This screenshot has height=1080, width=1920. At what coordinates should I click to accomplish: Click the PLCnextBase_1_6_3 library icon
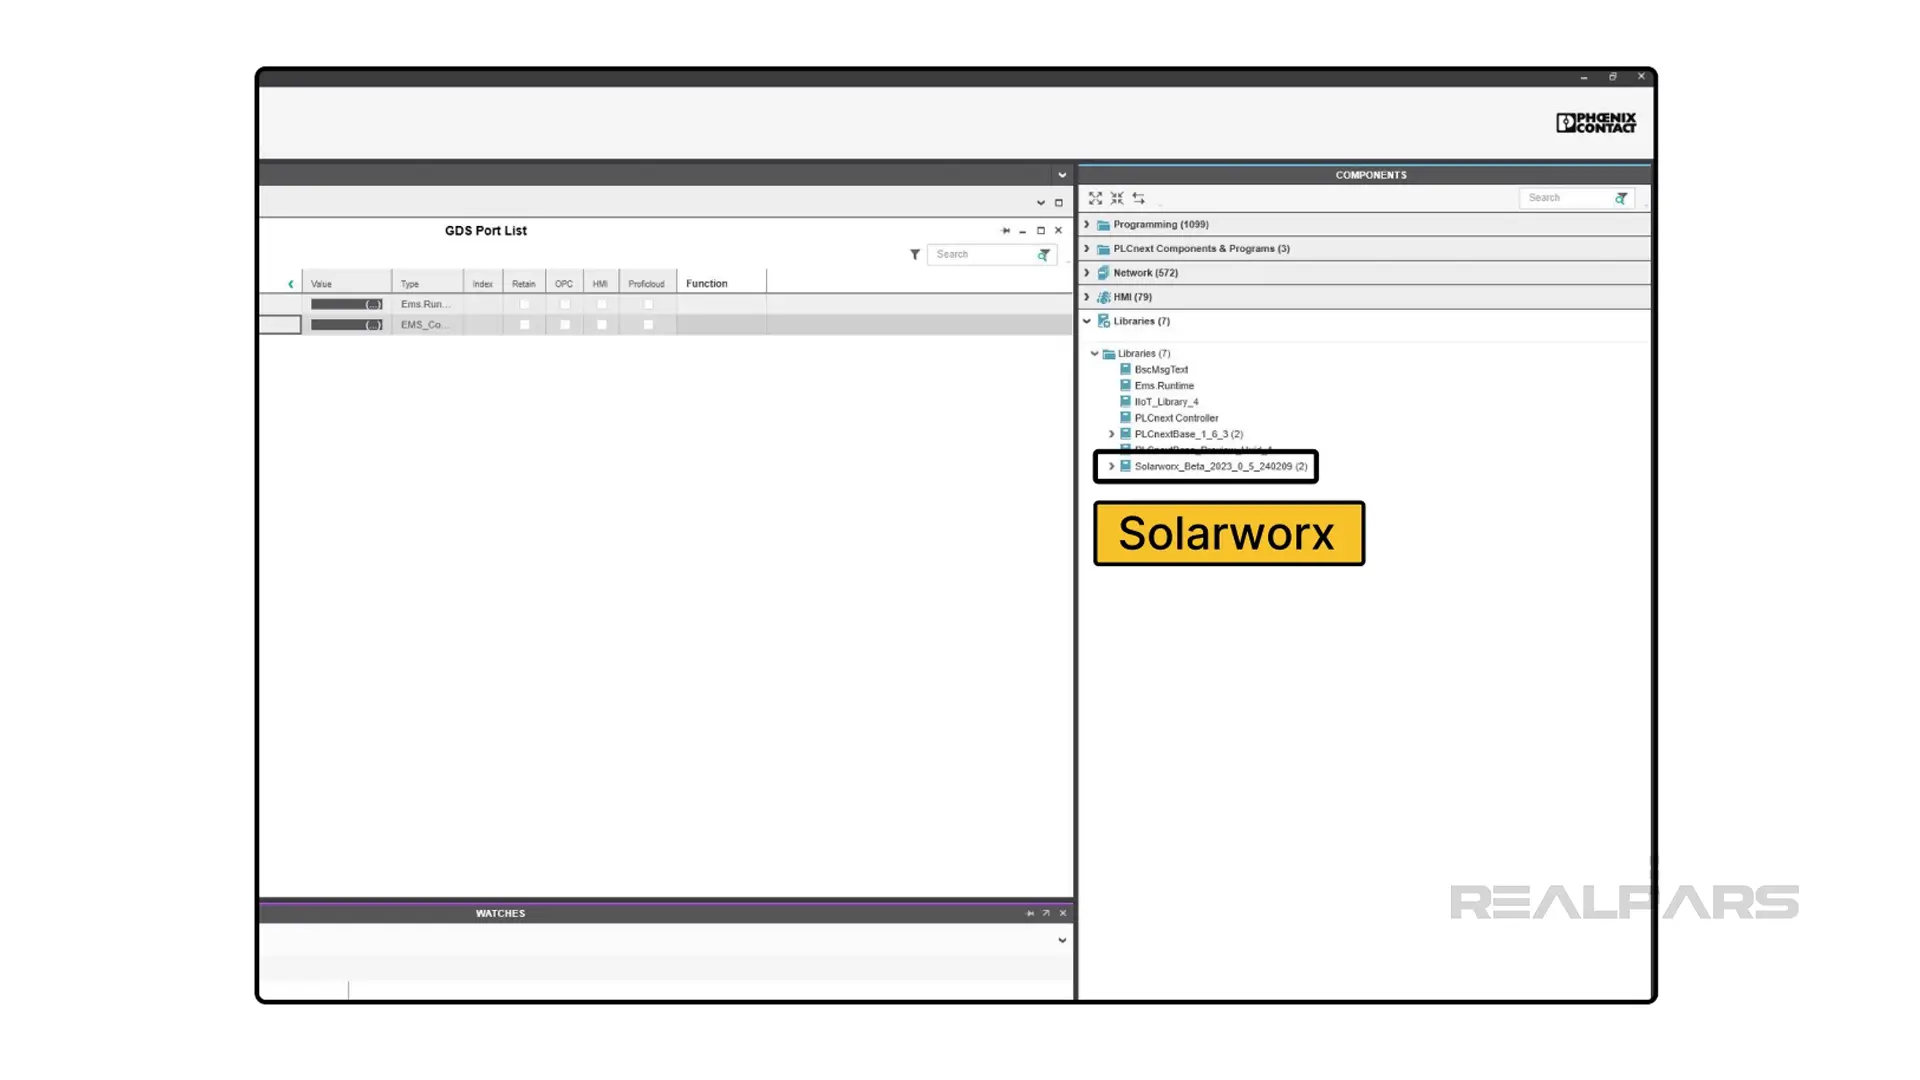[1125, 434]
